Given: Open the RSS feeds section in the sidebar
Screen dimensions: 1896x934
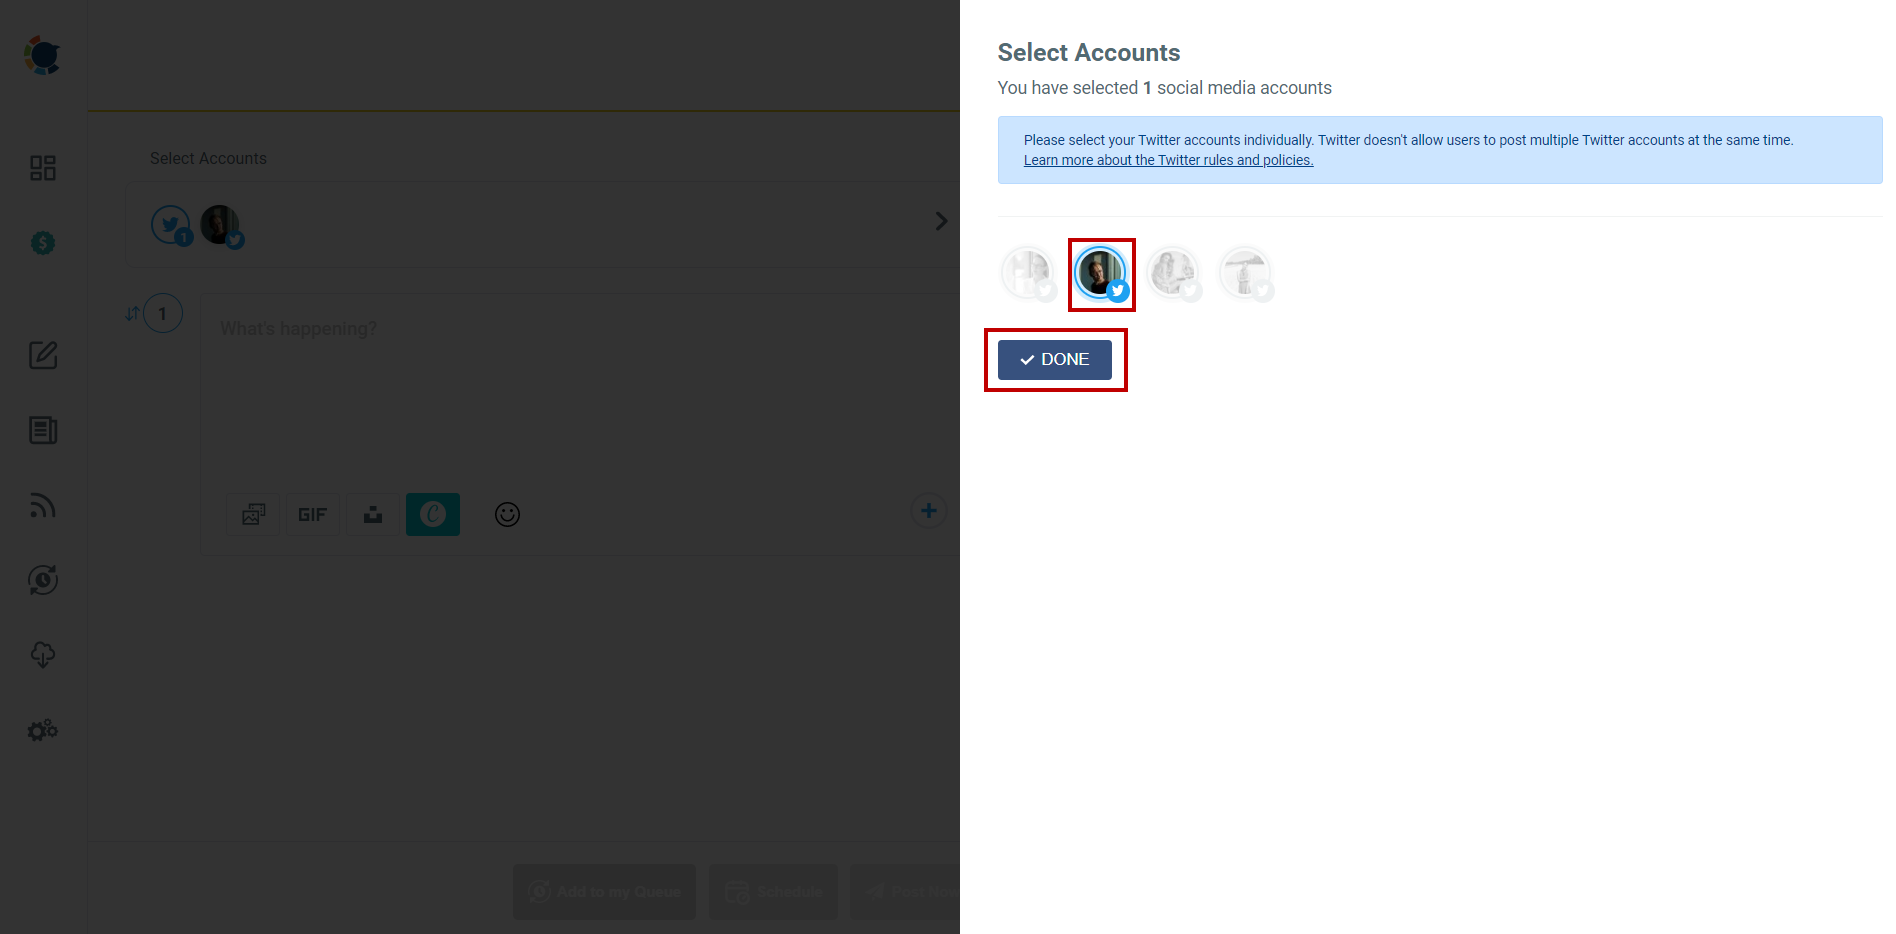Looking at the screenshot, I should coord(42,505).
